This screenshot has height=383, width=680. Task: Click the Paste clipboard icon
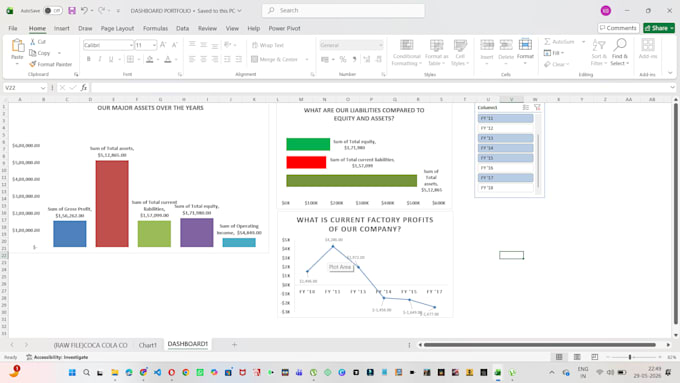[17, 46]
